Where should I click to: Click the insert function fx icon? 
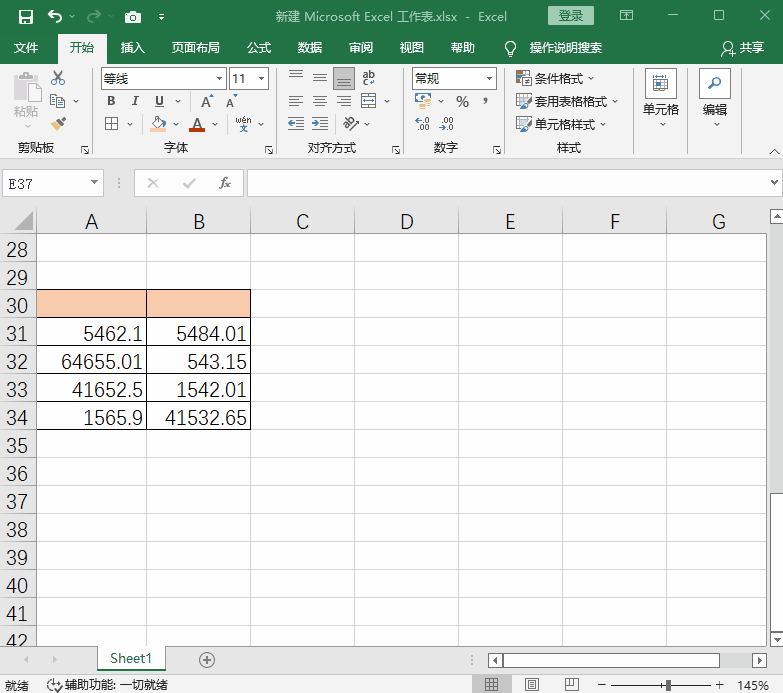(x=225, y=183)
